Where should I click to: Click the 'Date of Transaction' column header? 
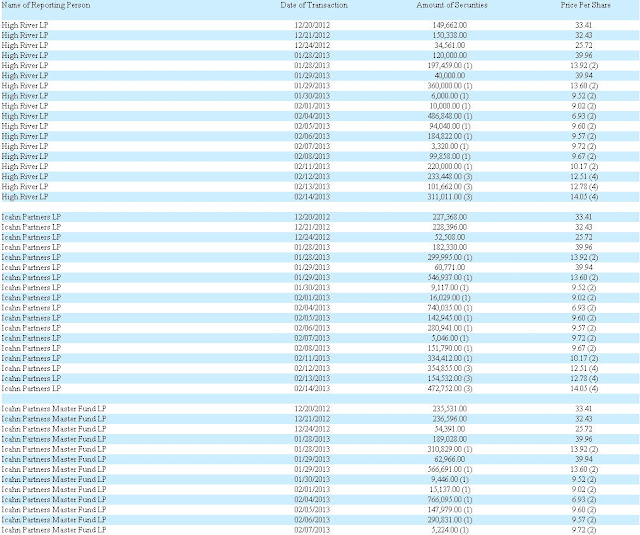click(x=314, y=5)
